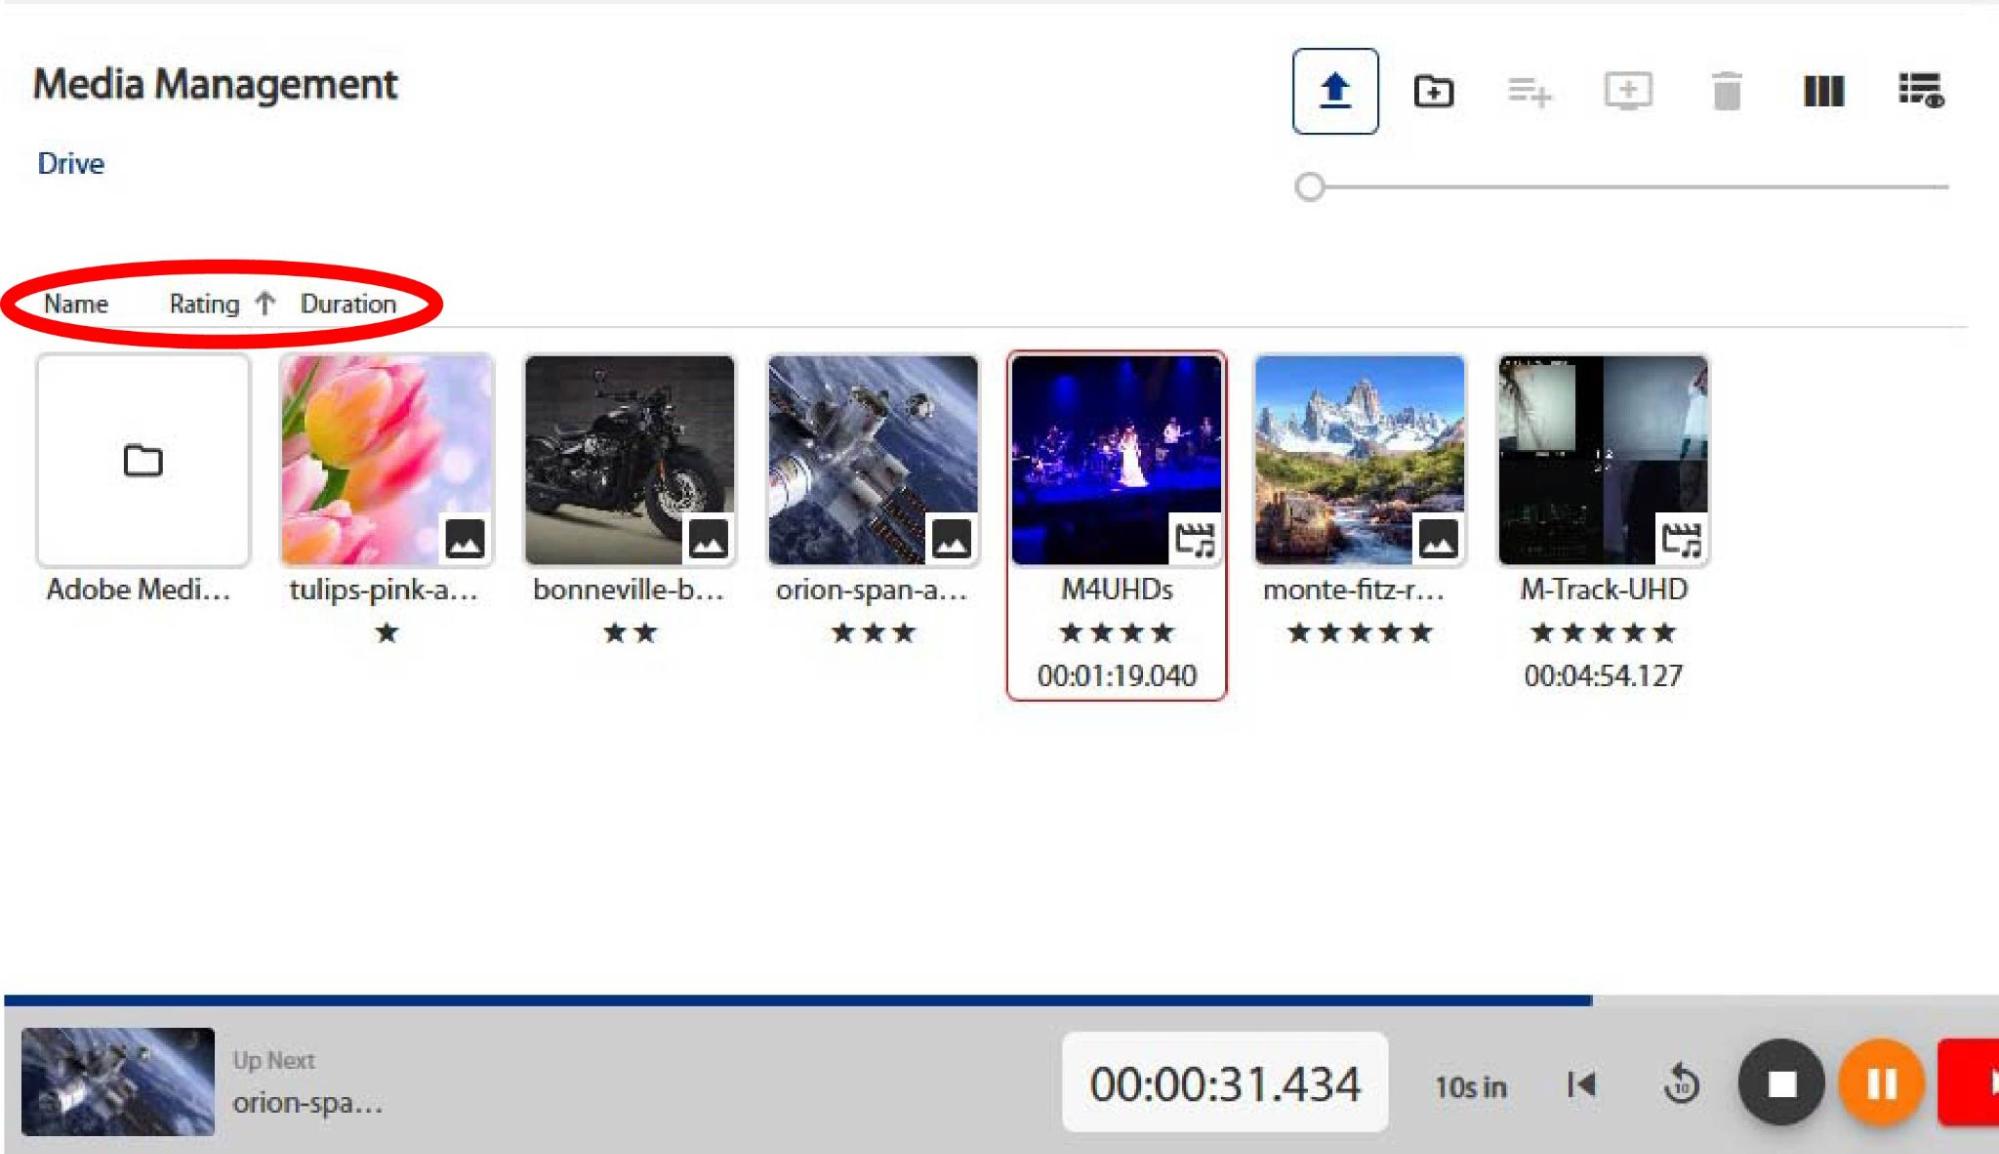Select the M-Track-UHD video thumbnail
The width and height of the screenshot is (1999, 1154).
pyautogui.click(x=1603, y=460)
